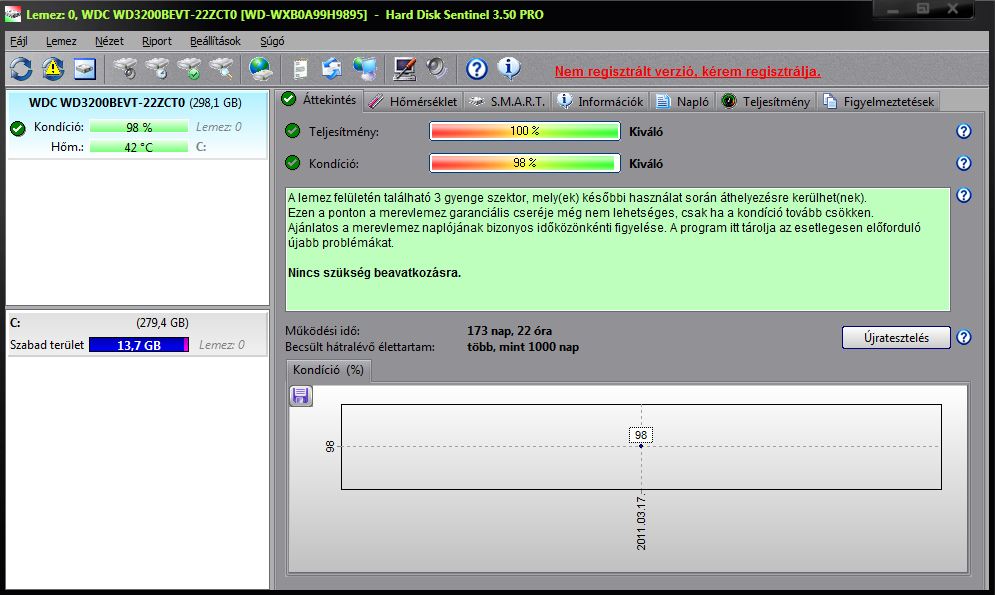The width and height of the screenshot is (995, 595).
Task: Open the Beállítások menu
Action: pyautogui.click(x=215, y=41)
